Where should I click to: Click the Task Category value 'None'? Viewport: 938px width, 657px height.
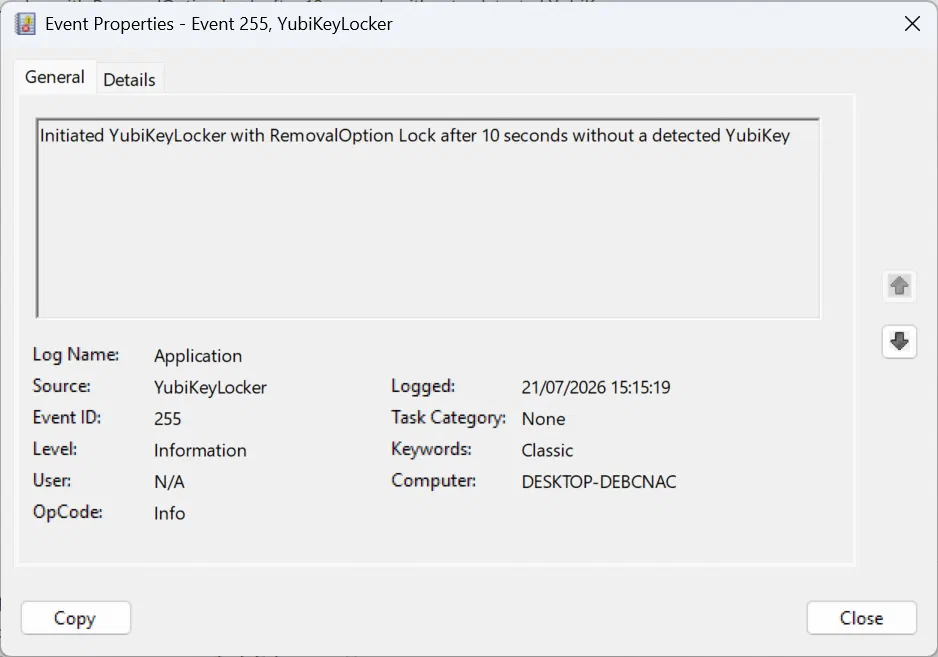tap(543, 419)
